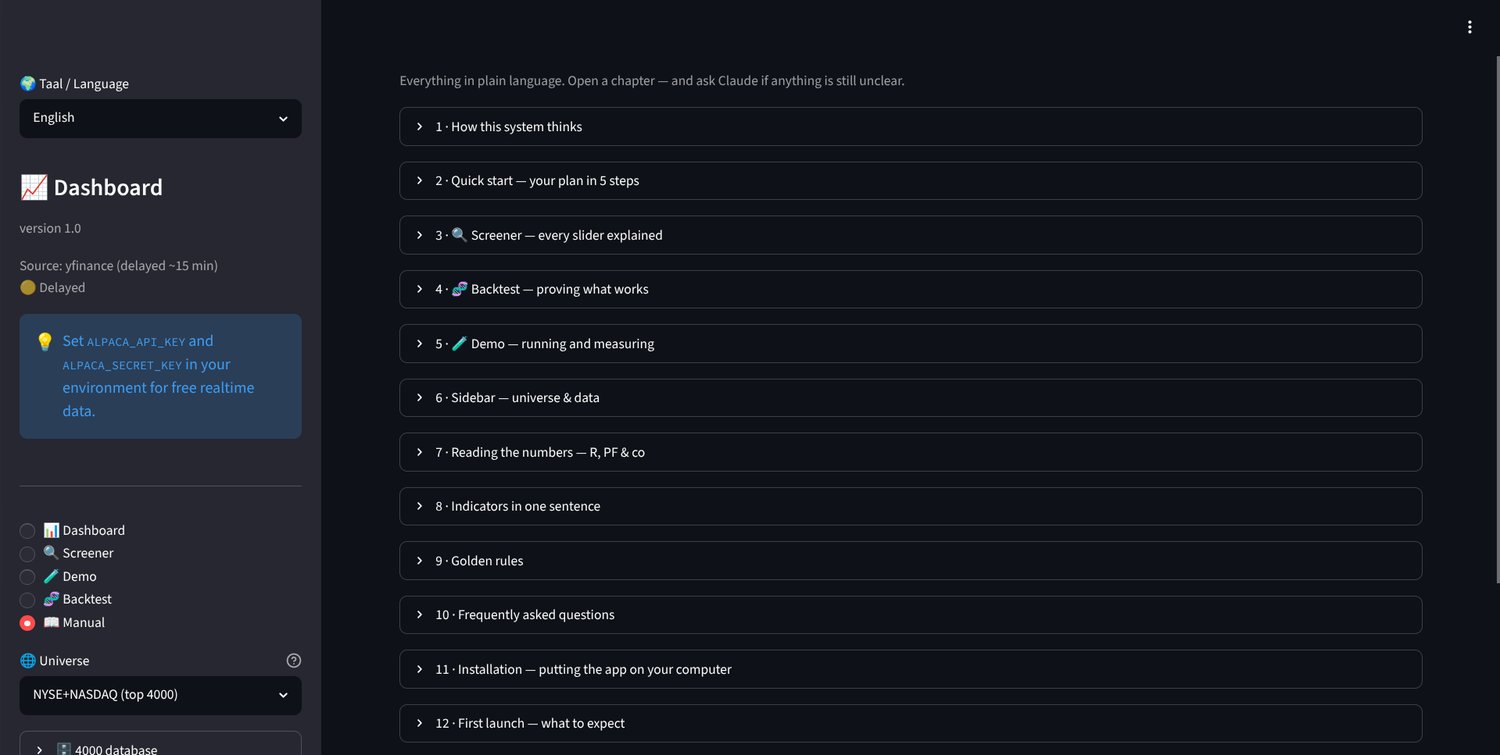Image resolution: width=1500 pixels, height=755 pixels.
Task: Open the three-dot main menu
Action: [x=1469, y=27]
